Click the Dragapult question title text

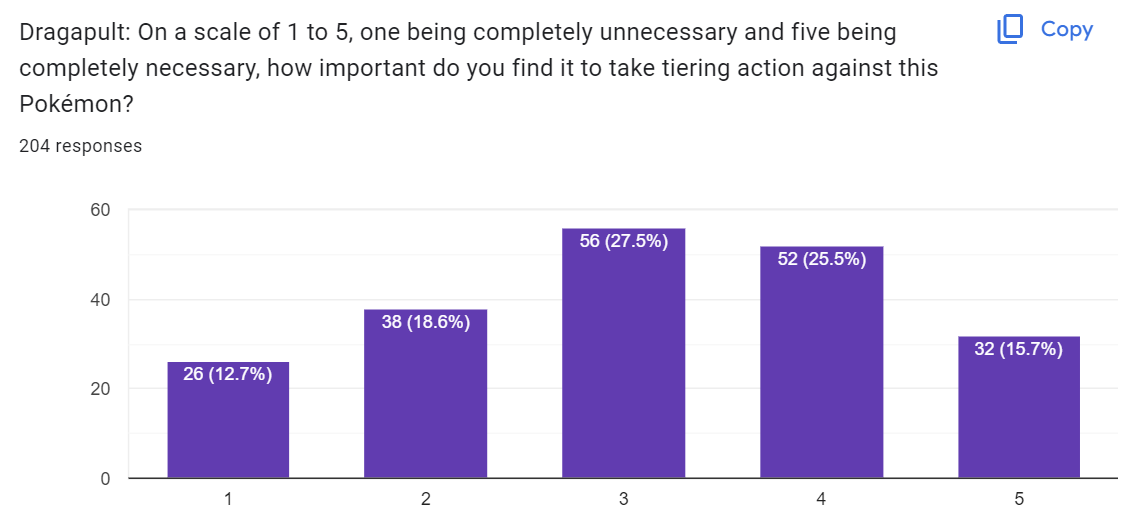[x=479, y=68]
